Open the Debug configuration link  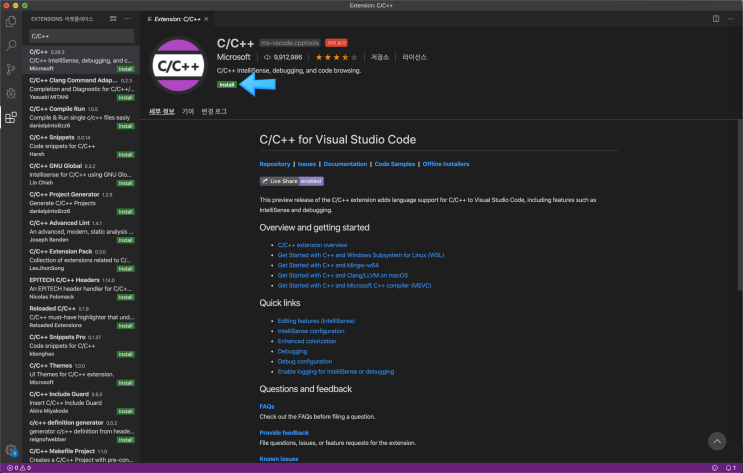(x=305, y=362)
